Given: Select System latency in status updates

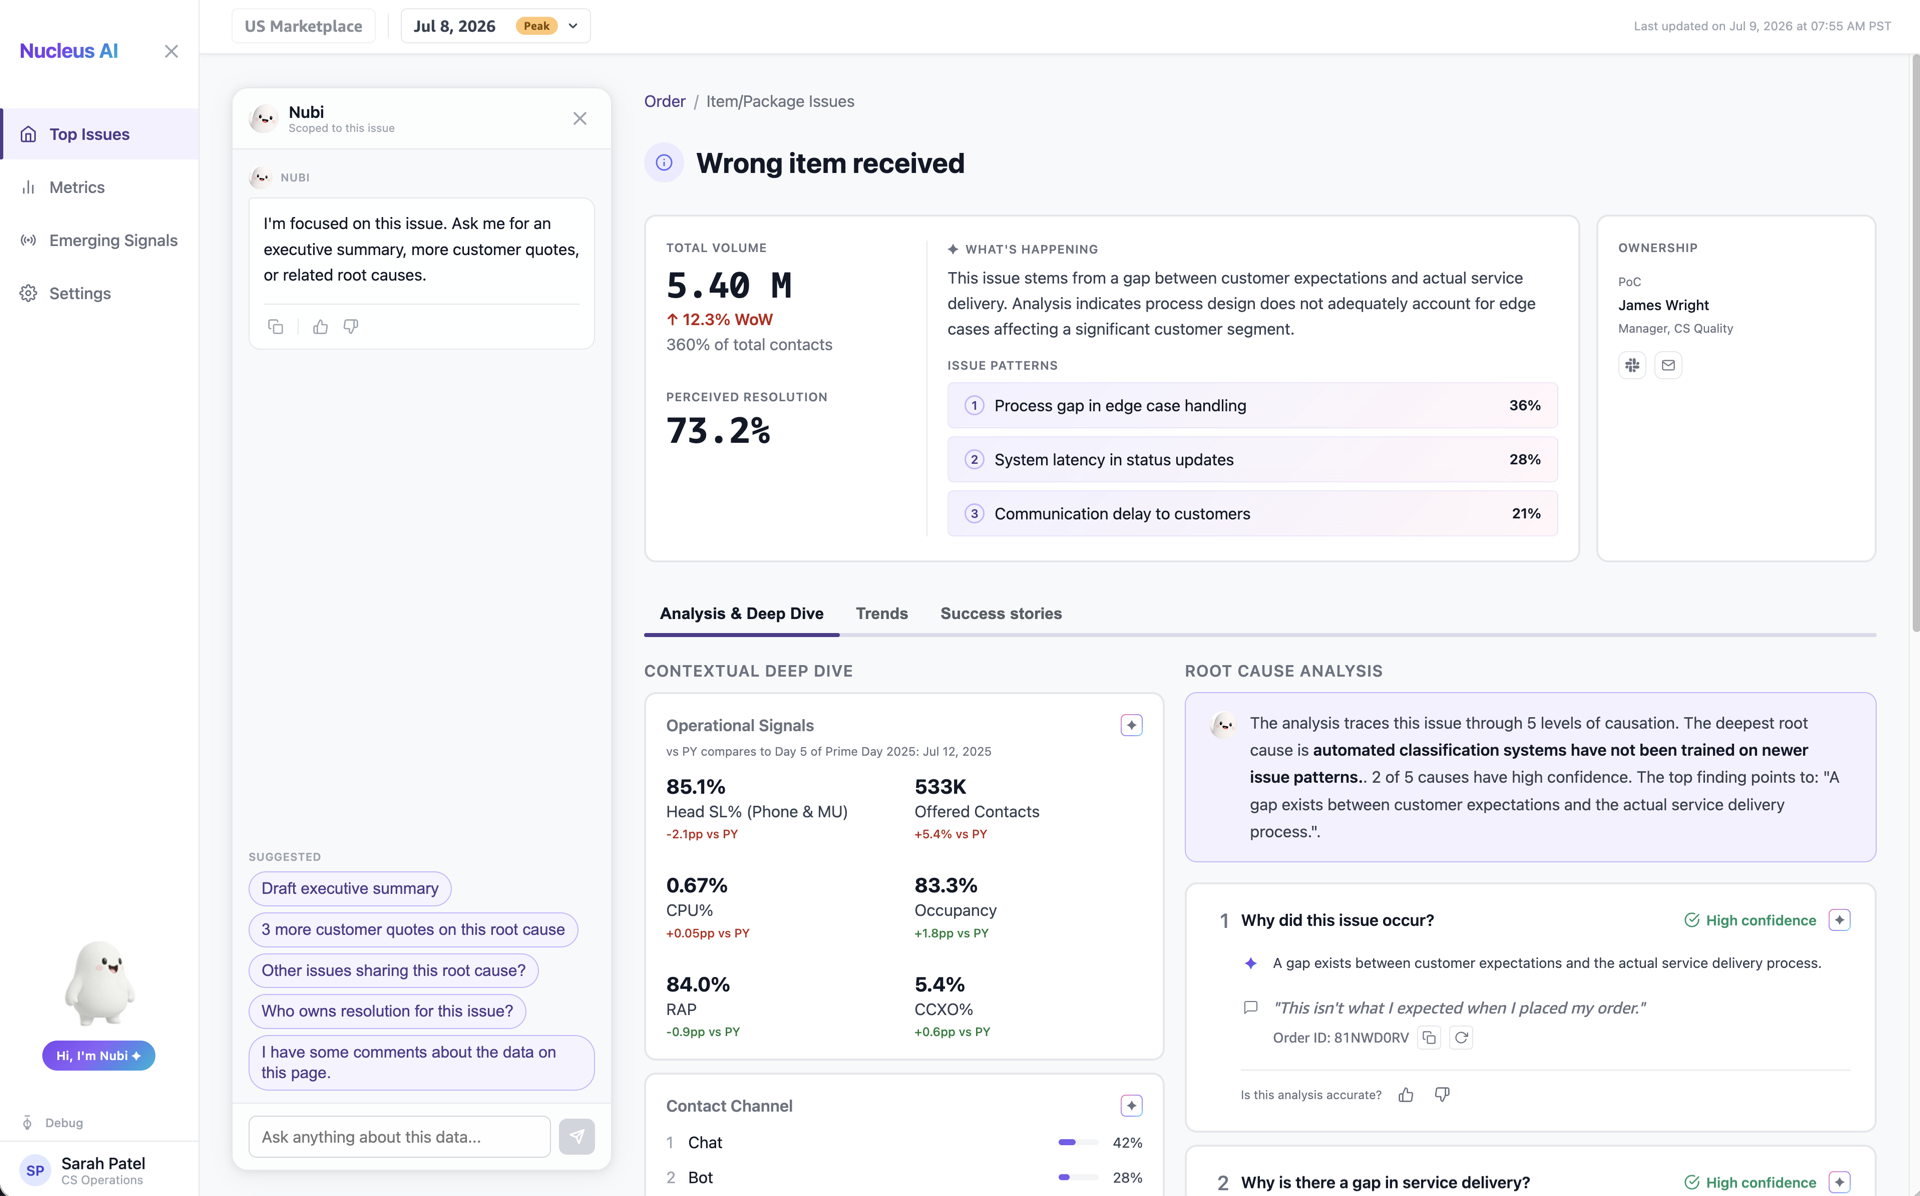Looking at the screenshot, I should click(1252, 460).
